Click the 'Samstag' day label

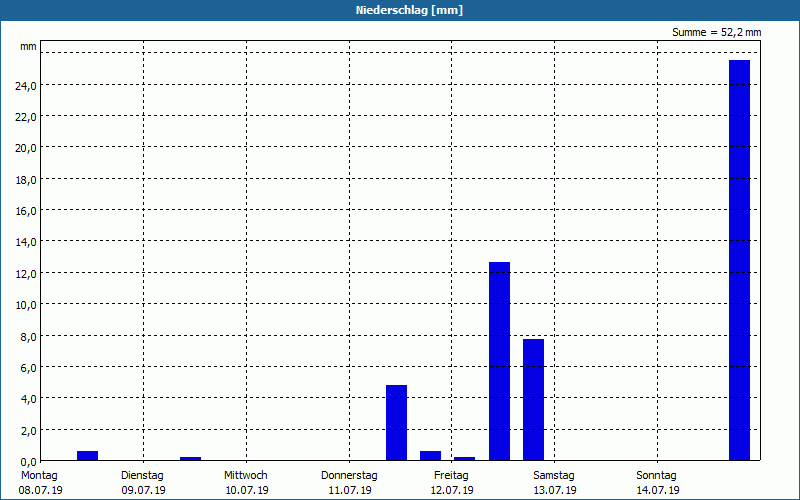click(554, 476)
